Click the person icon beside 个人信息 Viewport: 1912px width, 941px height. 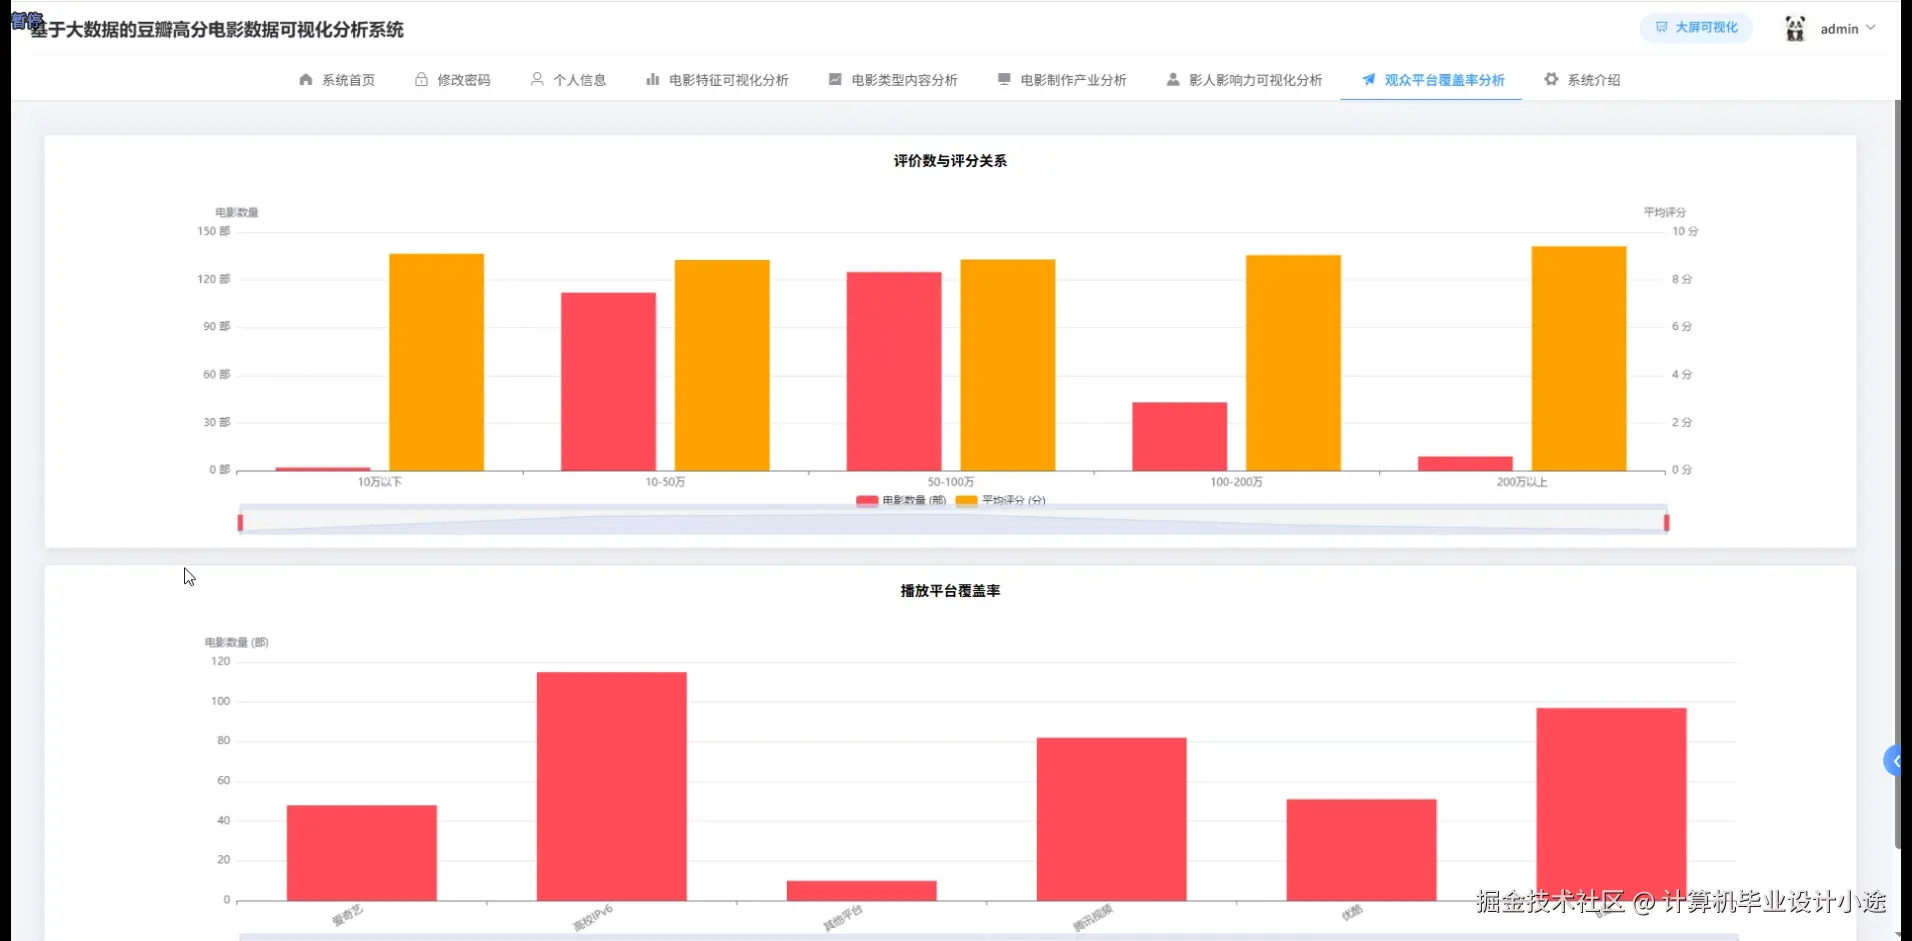click(x=537, y=80)
